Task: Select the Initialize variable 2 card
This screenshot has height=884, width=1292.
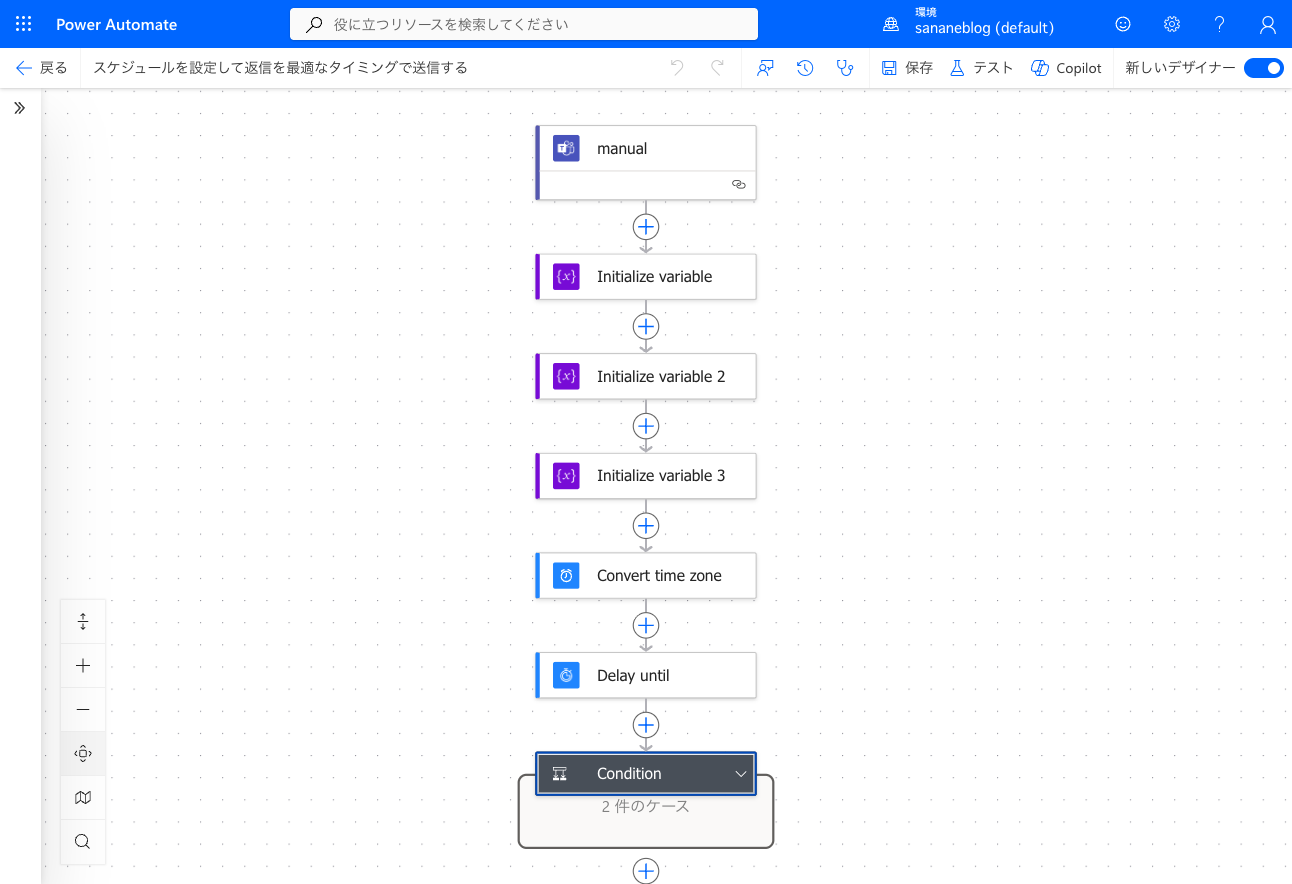Action: [x=646, y=376]
